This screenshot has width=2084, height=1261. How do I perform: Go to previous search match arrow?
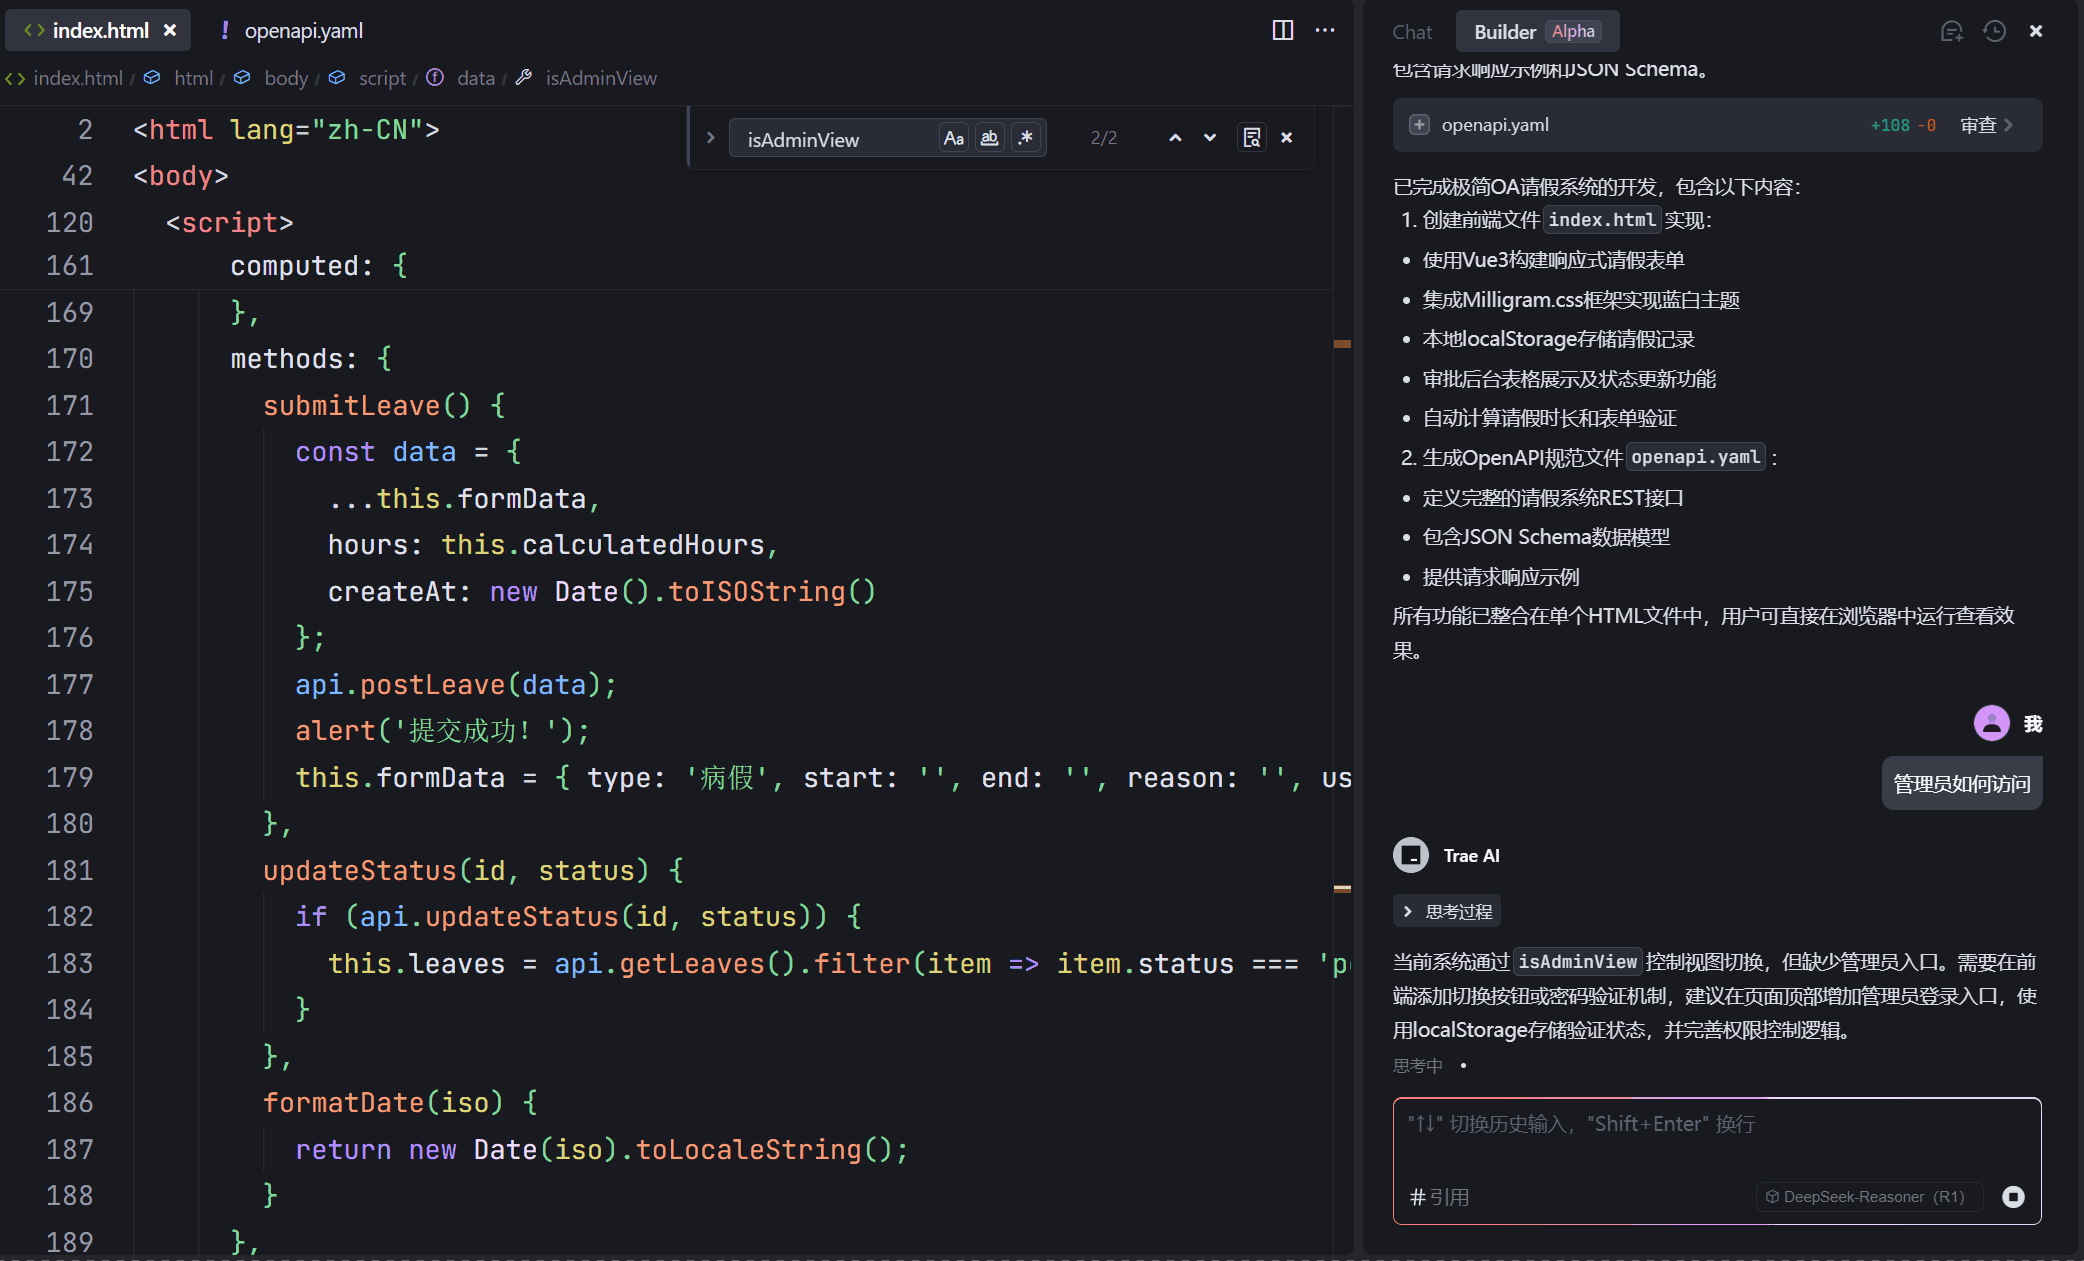(x=1175, y=138)
